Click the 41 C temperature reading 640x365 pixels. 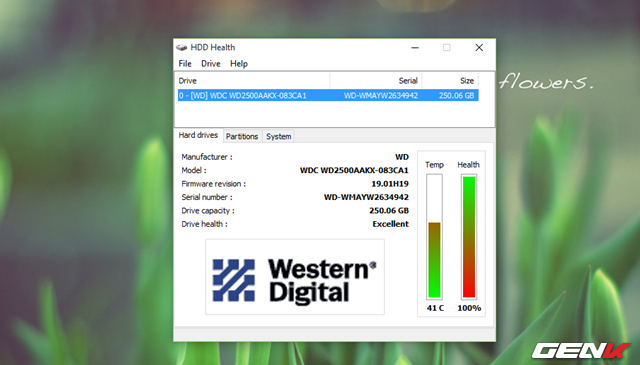click(x=435, y=308)
